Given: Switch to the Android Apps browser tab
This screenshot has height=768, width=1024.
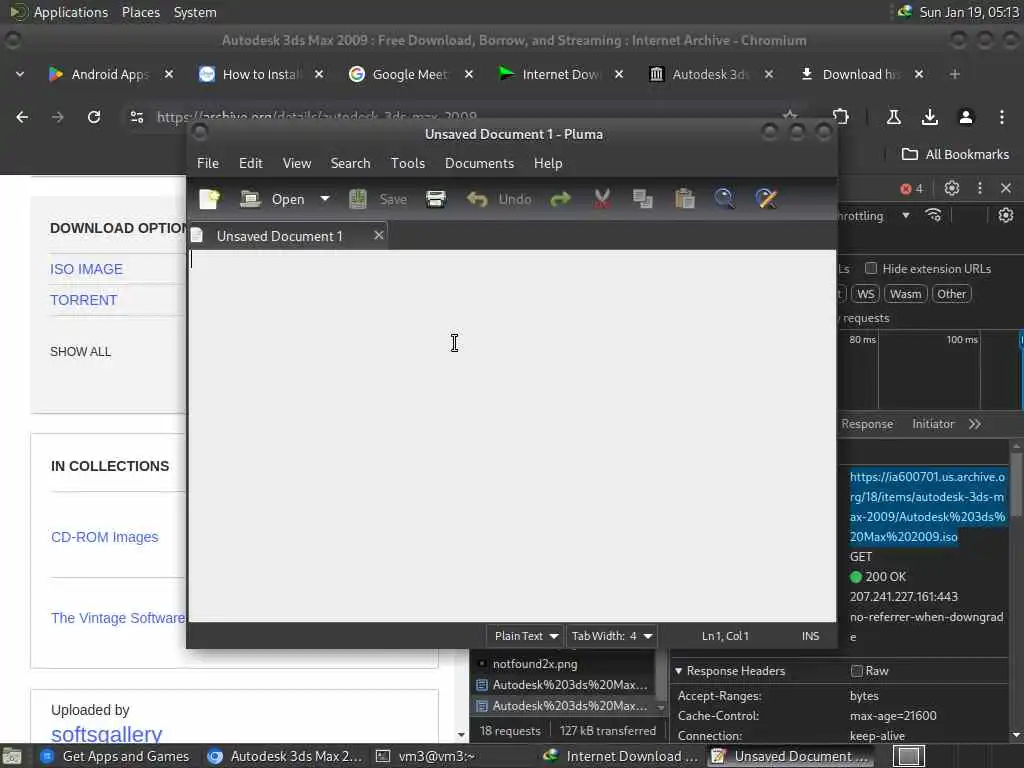Looking at the screenshot, I should pyautogui.click(x=112, y=74).
